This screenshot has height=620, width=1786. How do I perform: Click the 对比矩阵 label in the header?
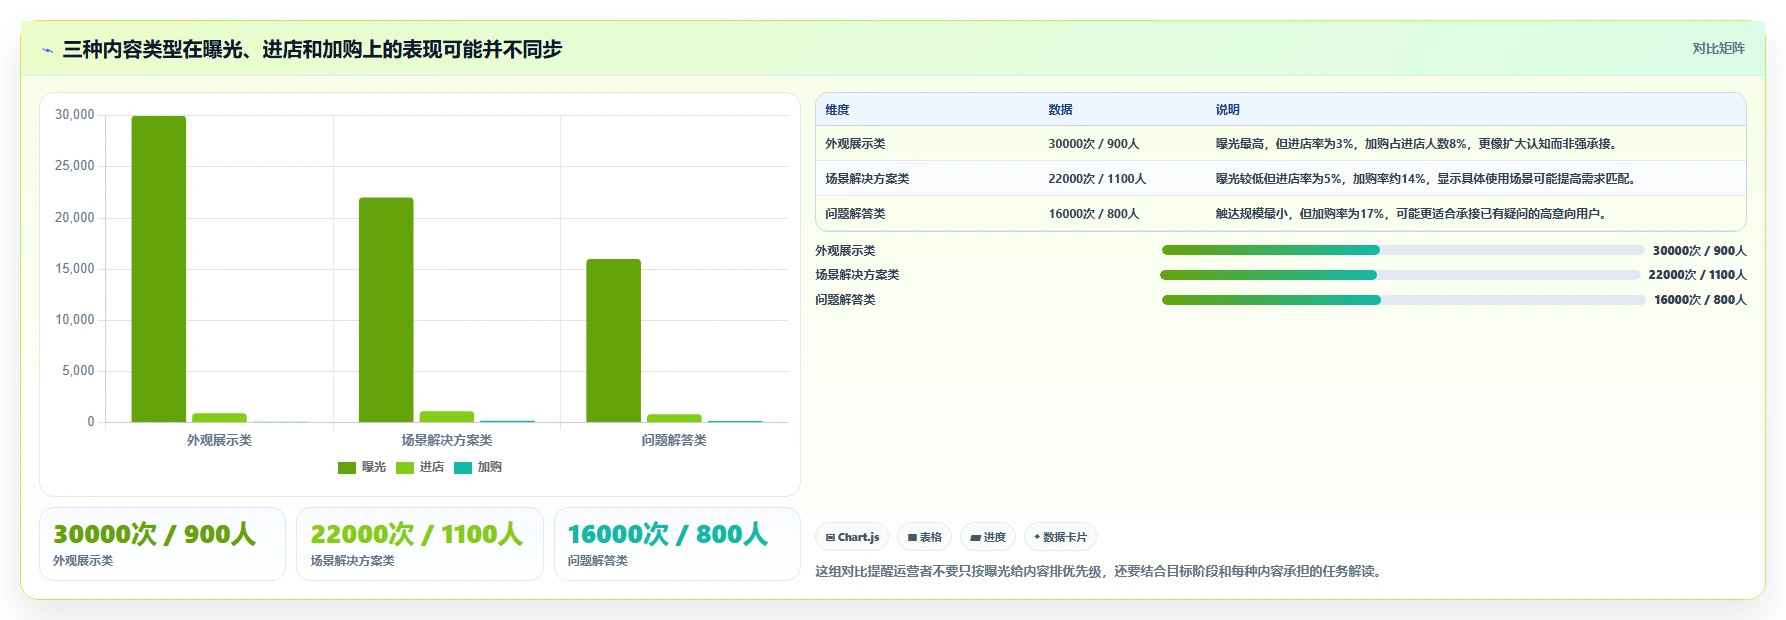click(x=1718, y=48)
